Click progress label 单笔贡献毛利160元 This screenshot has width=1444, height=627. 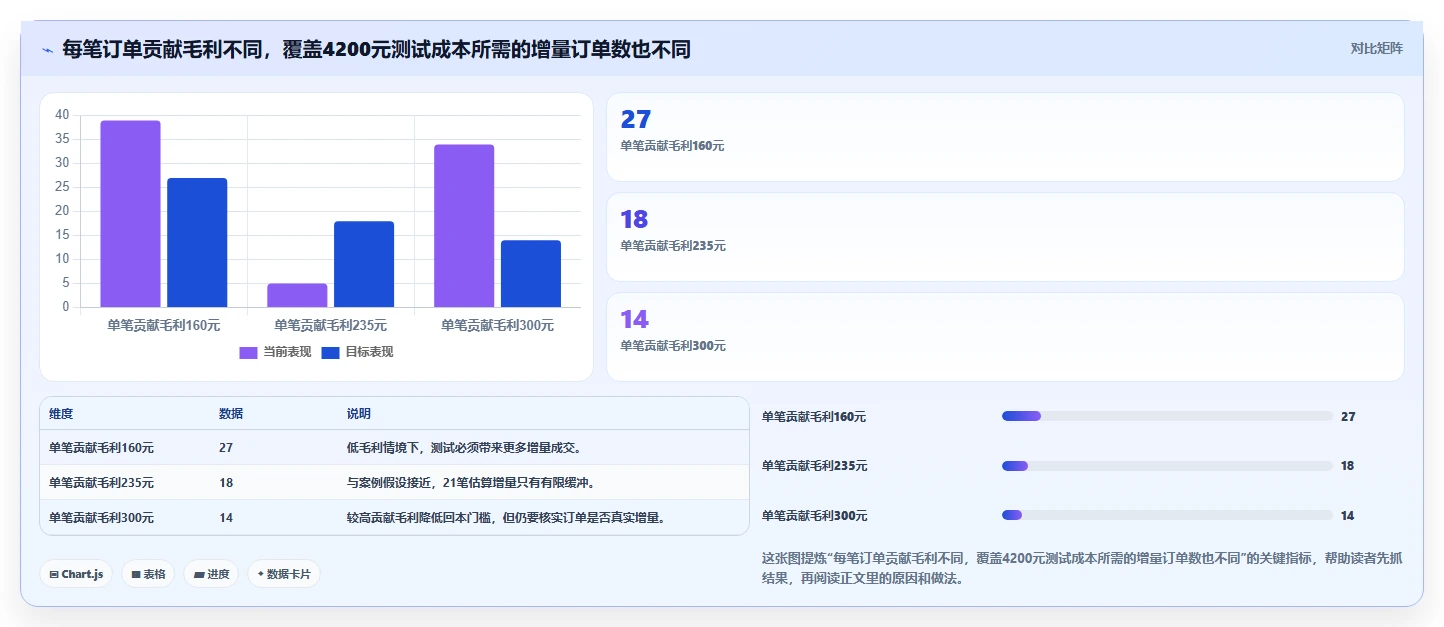tap(814, 417)
